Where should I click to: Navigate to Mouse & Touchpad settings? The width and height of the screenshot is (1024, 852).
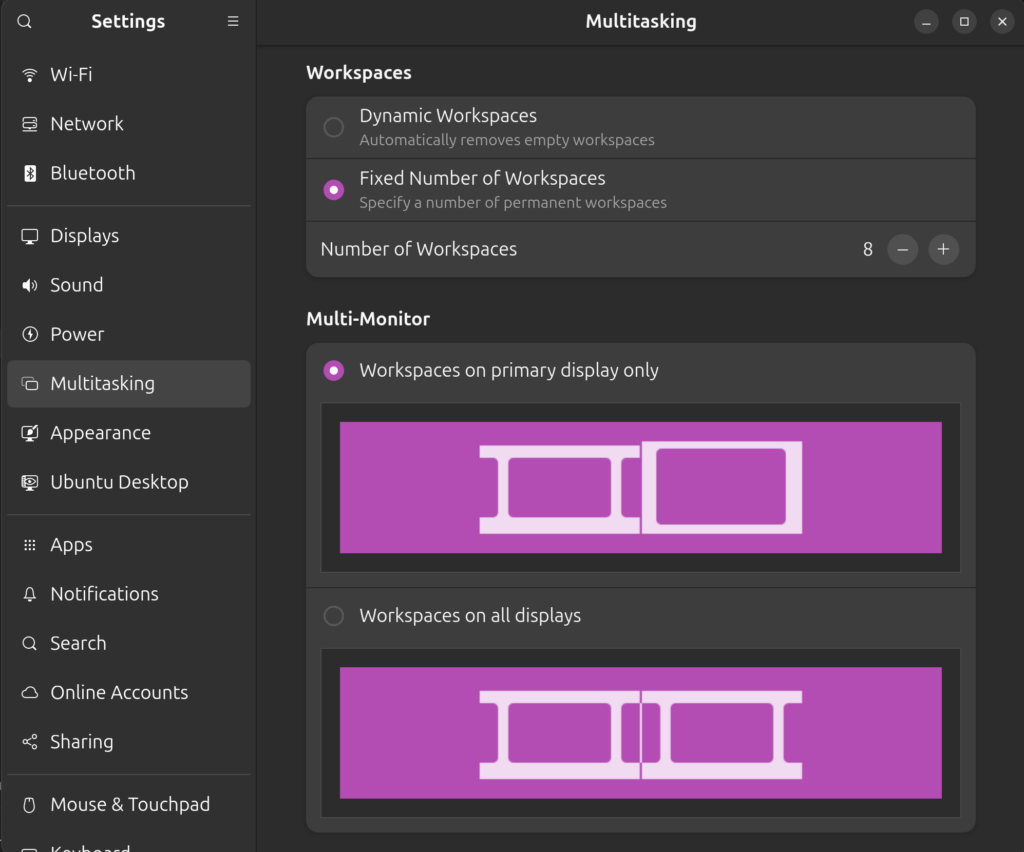pyautogui.click(x=130, y=804)
